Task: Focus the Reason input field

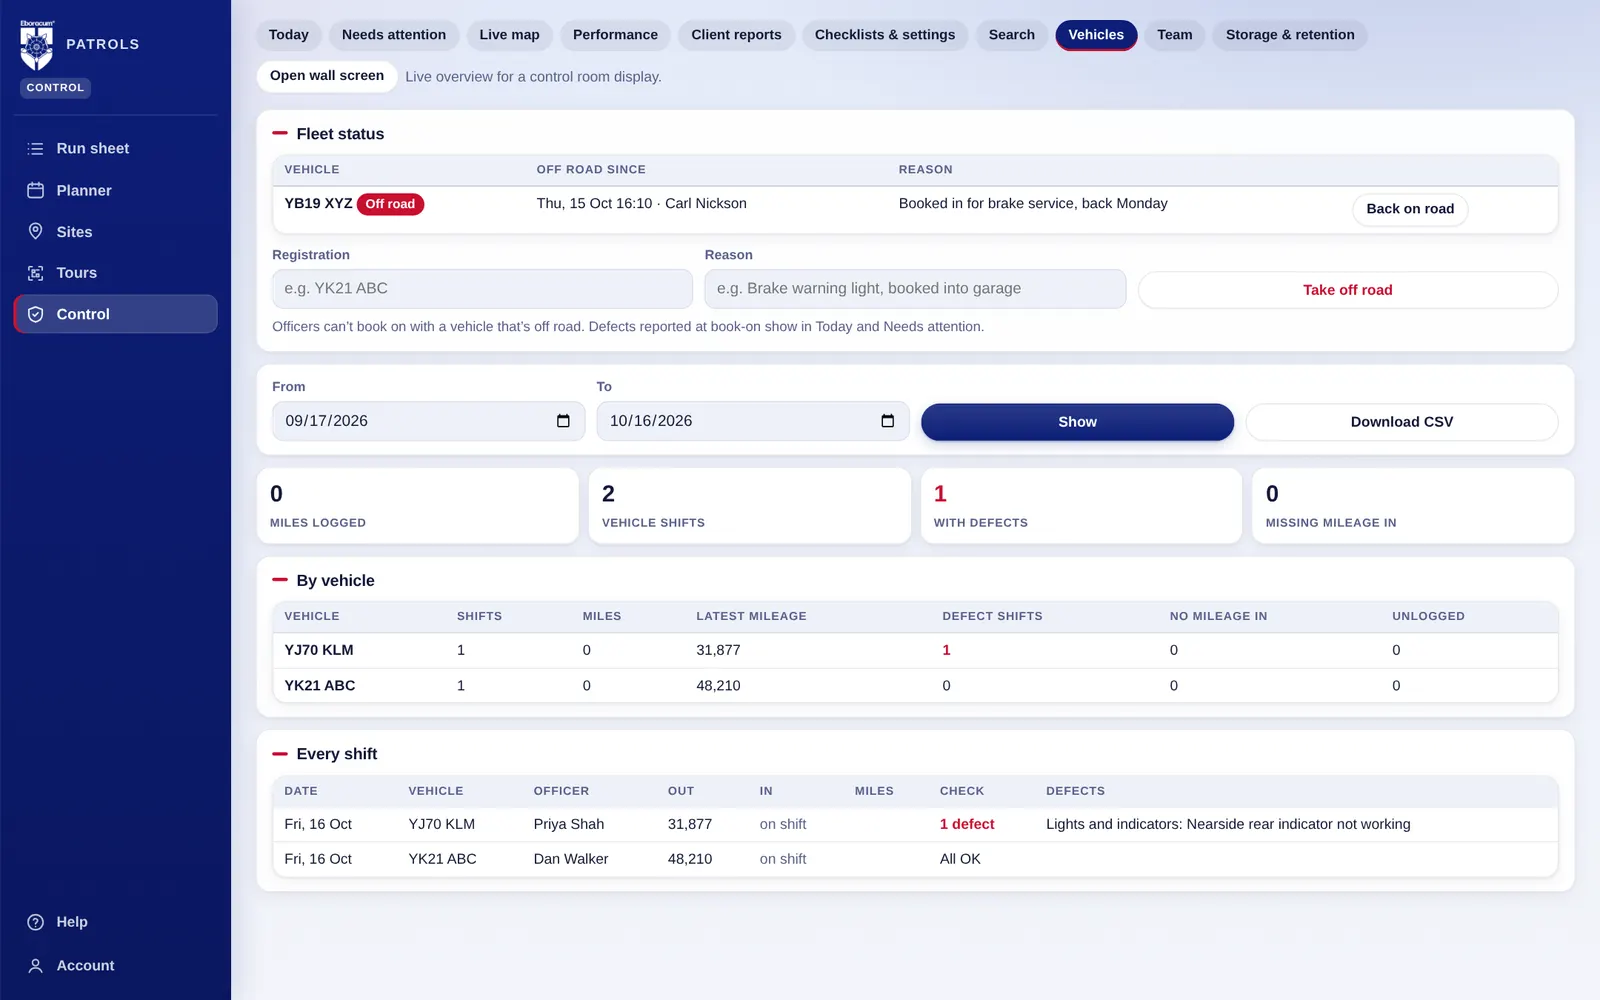Action: click(x=915, y=289)
